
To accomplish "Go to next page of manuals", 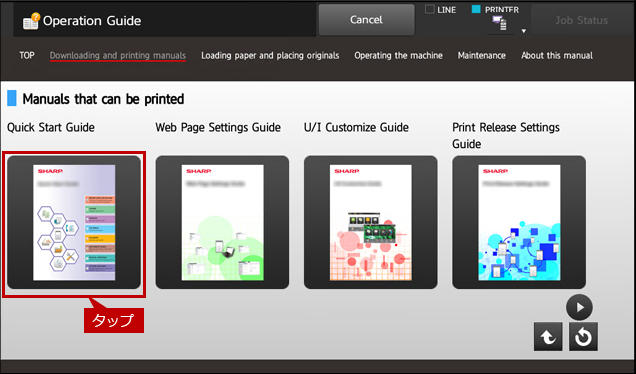I will pos(580,307).
